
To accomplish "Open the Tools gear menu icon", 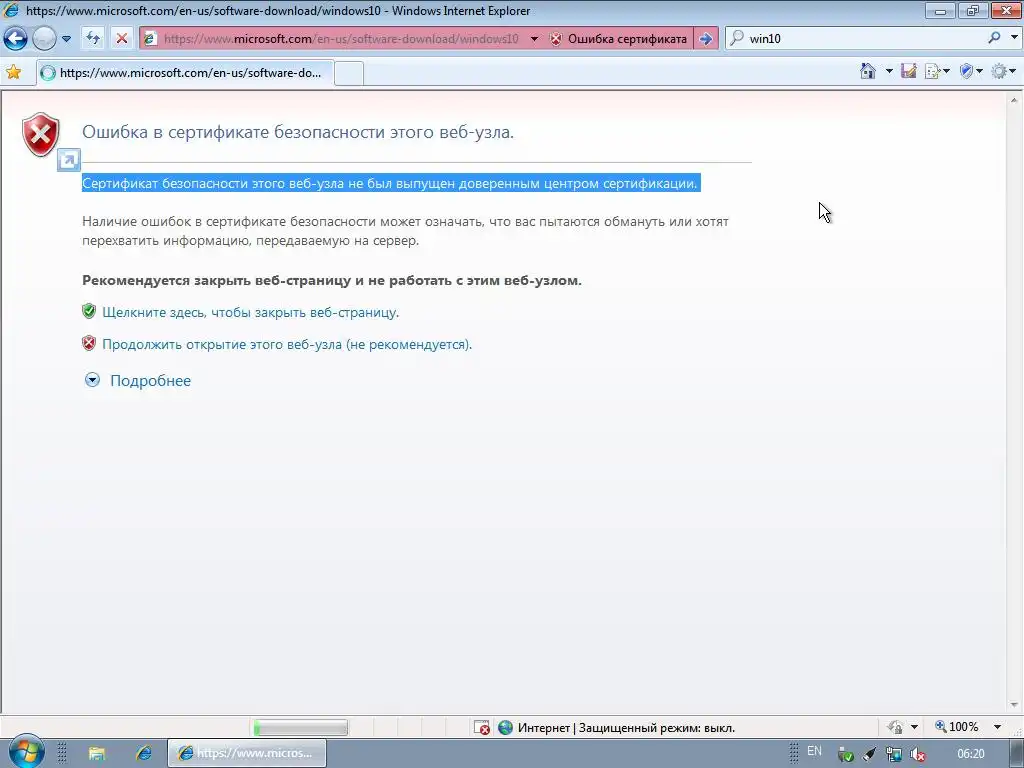I will [x=999, y=71].
